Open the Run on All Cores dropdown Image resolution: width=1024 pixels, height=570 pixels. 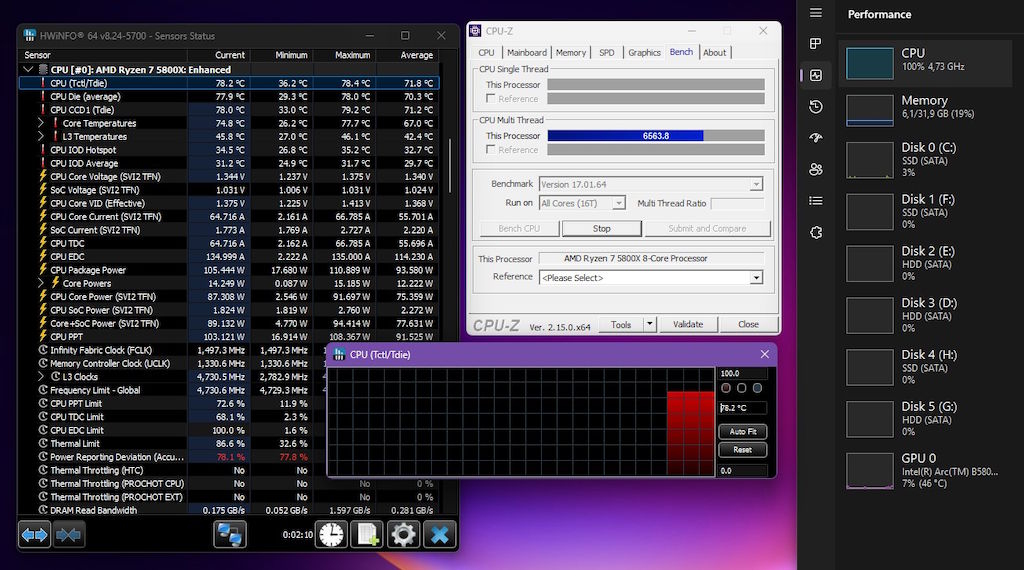click(x=618, y=203)
